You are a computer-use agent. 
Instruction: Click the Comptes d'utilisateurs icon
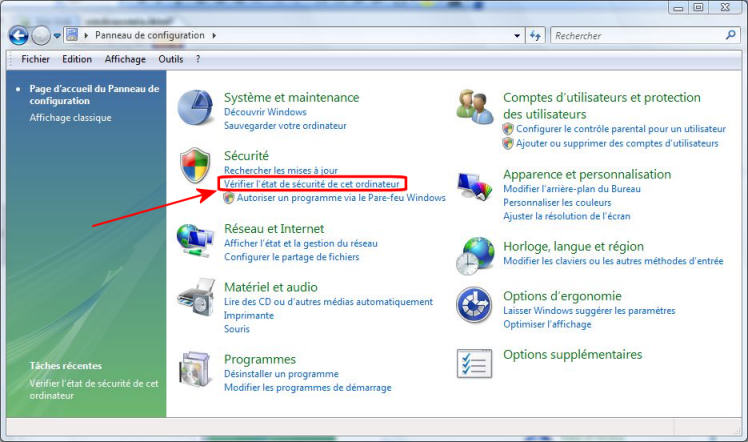tap(474, 107)
